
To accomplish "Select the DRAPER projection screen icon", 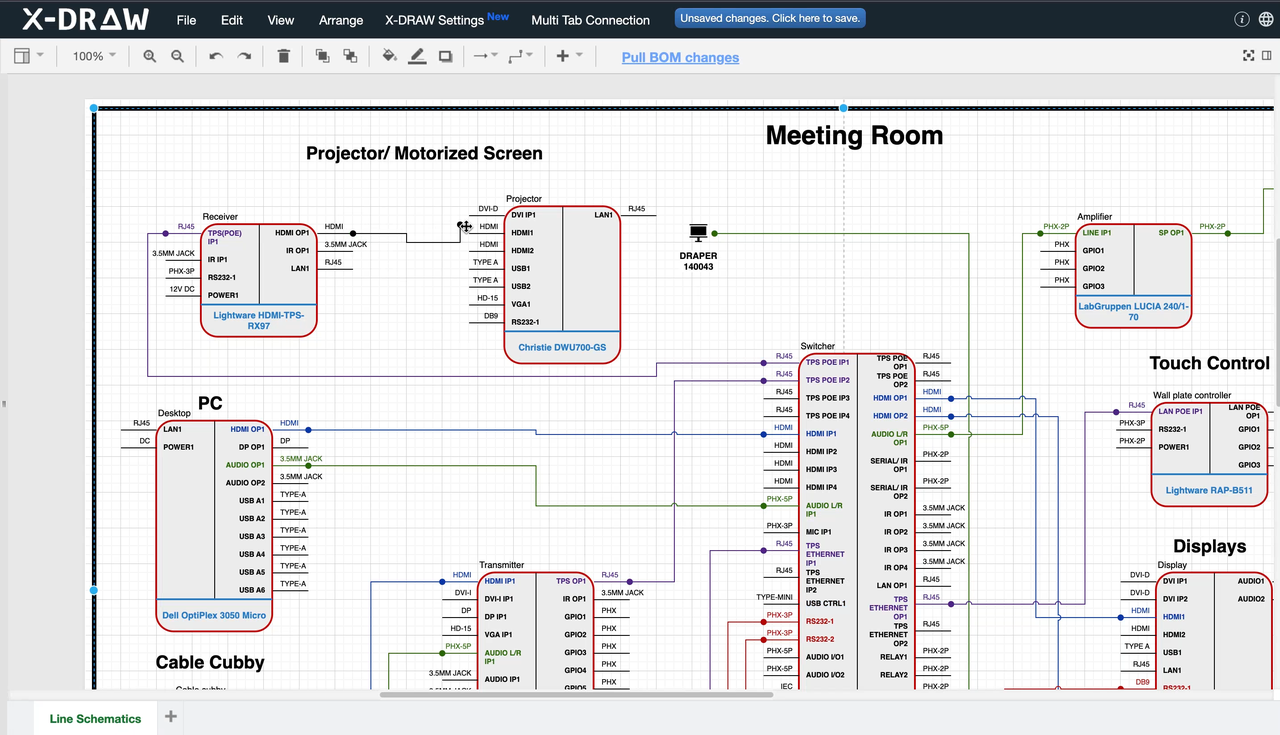I will point(698,234).
